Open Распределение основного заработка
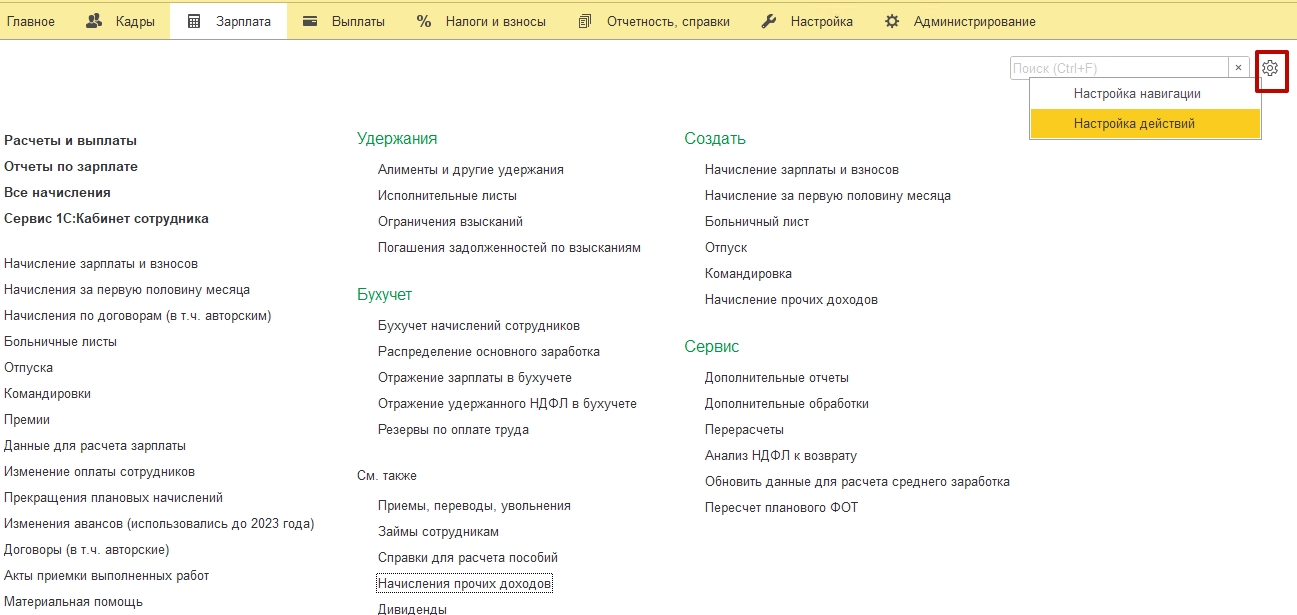This screenshot has height=615, width=1297. tap(489, 352)
